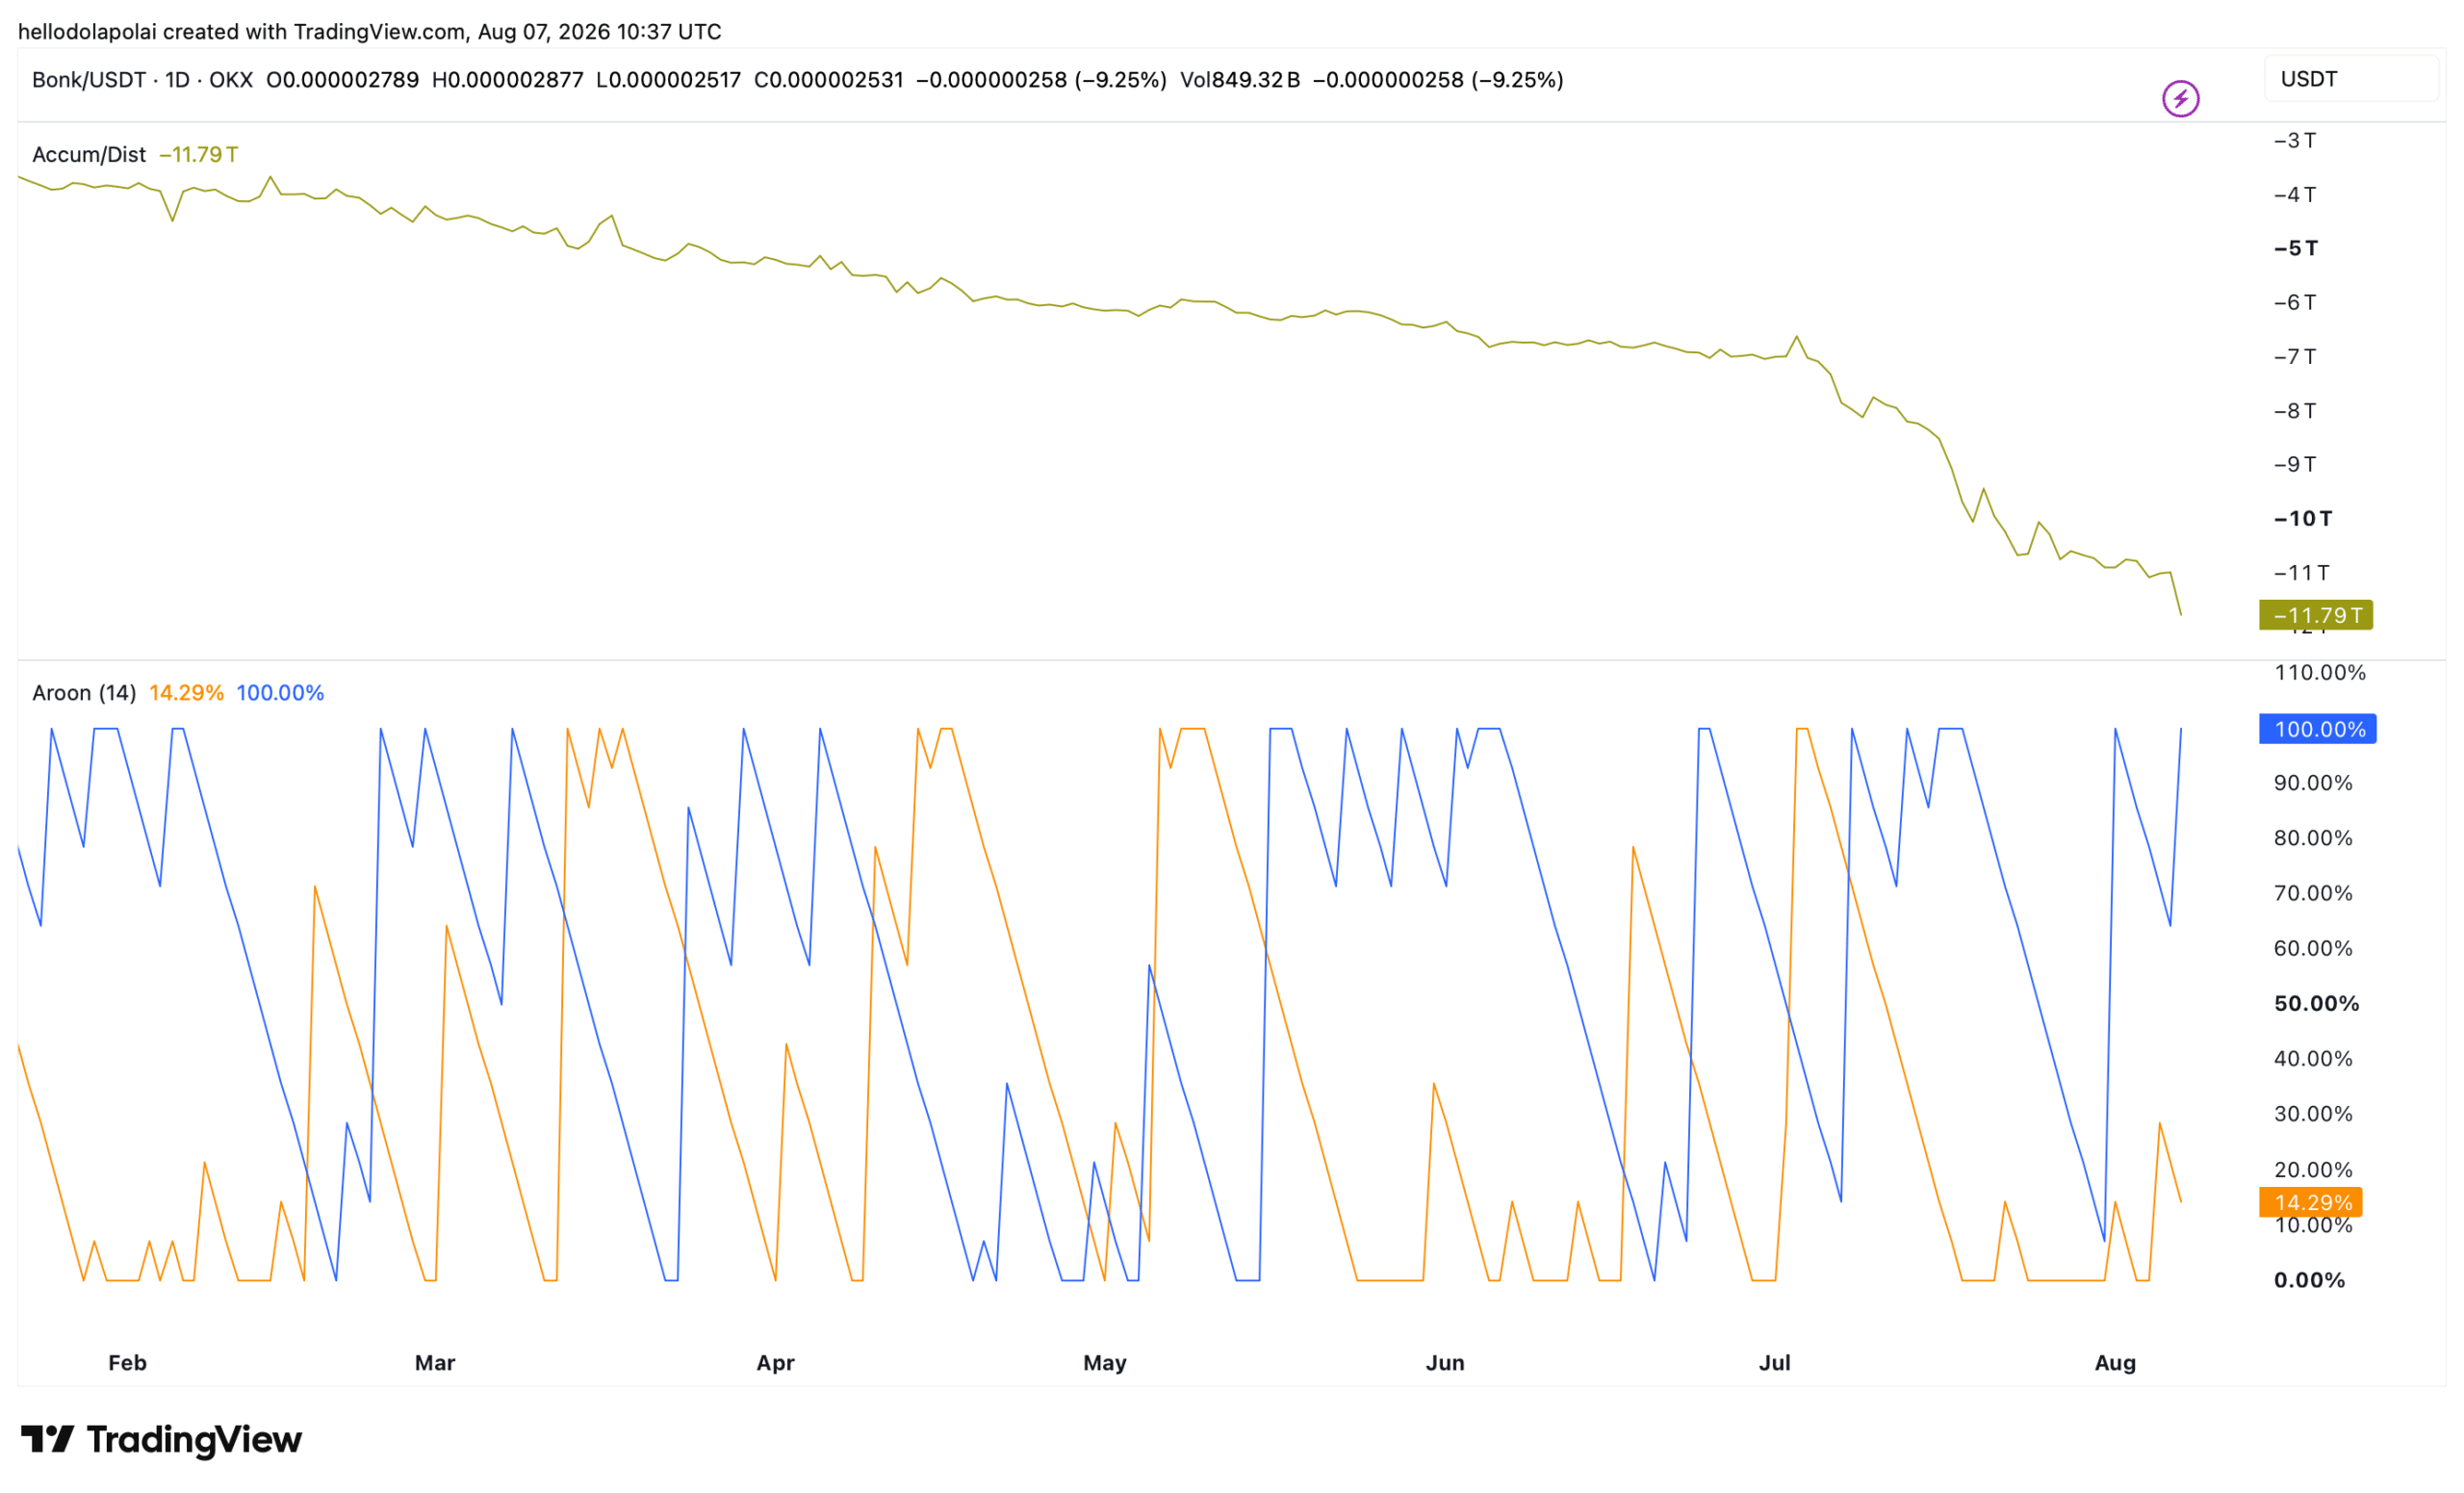Click the −4 T axis label
Screen dimensions: 2464x1493
coord(2294,194)
